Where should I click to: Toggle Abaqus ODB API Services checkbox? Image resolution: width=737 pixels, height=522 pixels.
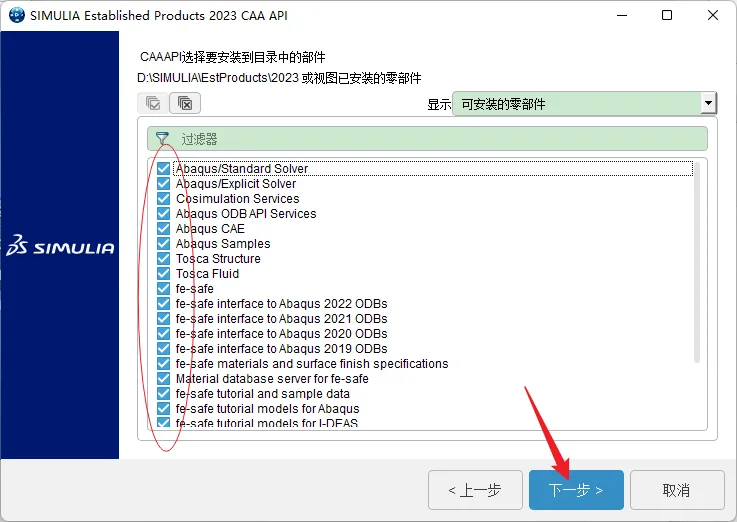pos(163,213)
